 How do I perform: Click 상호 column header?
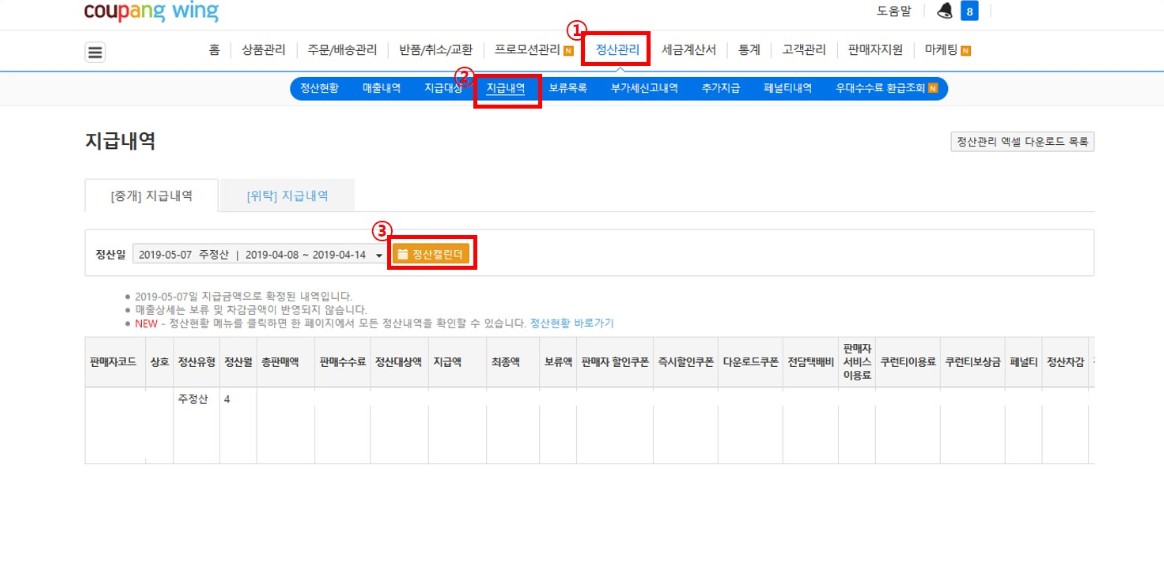pyautogui.click(x=159, y=362)
